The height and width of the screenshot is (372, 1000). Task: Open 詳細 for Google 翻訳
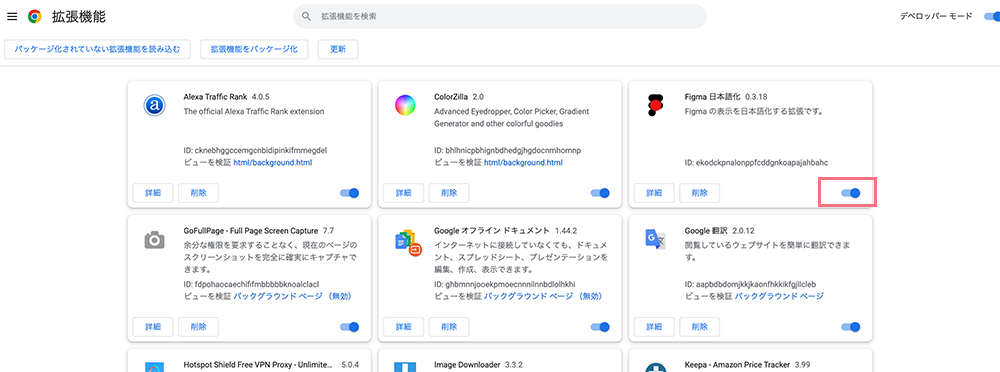point(654,327)
